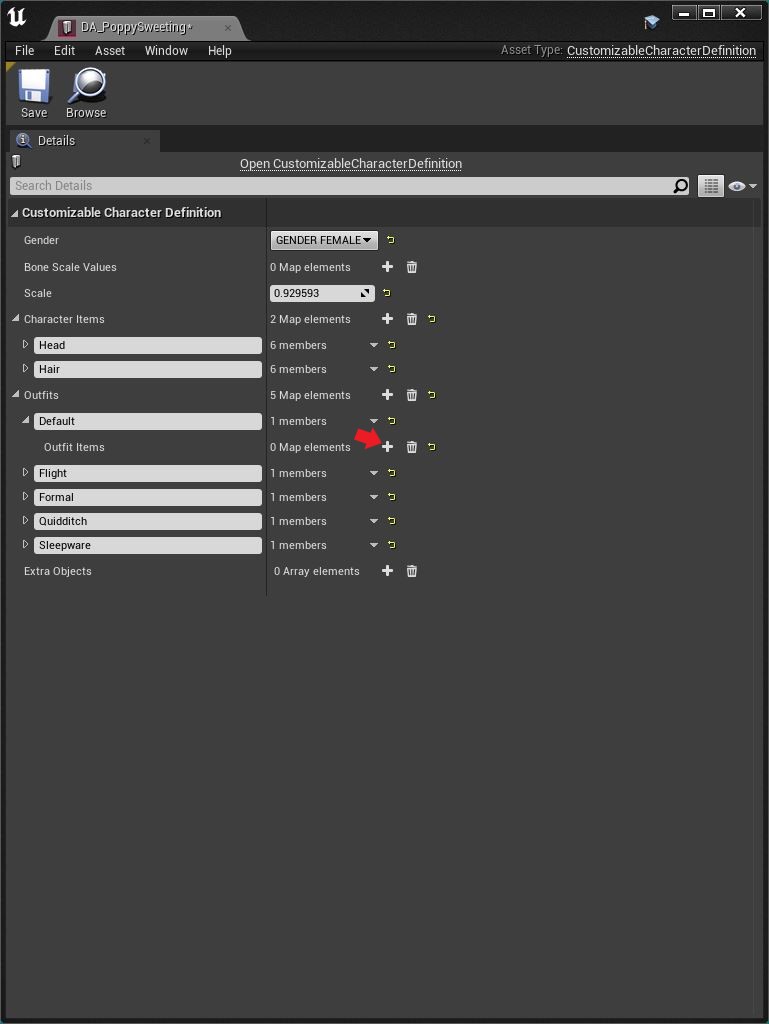Open view options eye dropdown
Viewport: 769px width, 1024px height.
point(742,186)
